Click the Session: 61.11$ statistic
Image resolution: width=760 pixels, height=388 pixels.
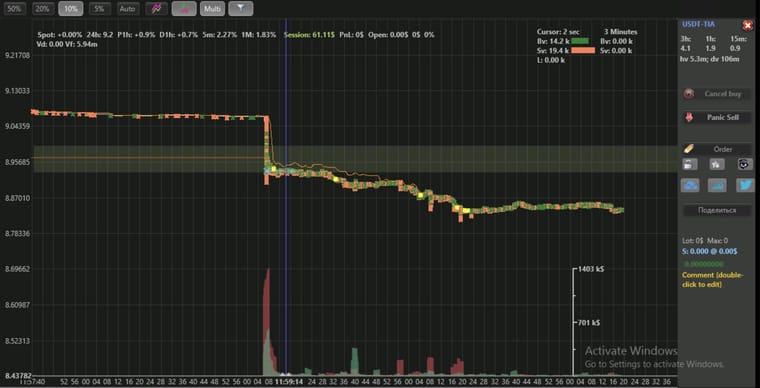pyautogui.click(x=309, y=35)
